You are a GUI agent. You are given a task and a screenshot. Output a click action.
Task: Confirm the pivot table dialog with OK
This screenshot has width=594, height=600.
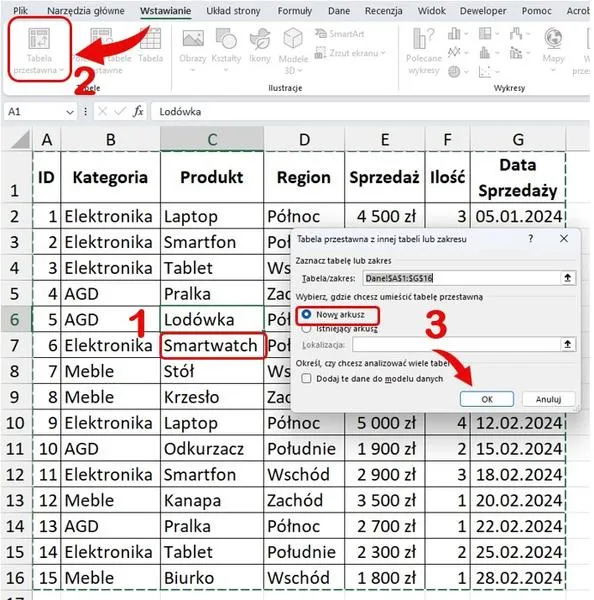pyautogui.click(x=486, y=399)
